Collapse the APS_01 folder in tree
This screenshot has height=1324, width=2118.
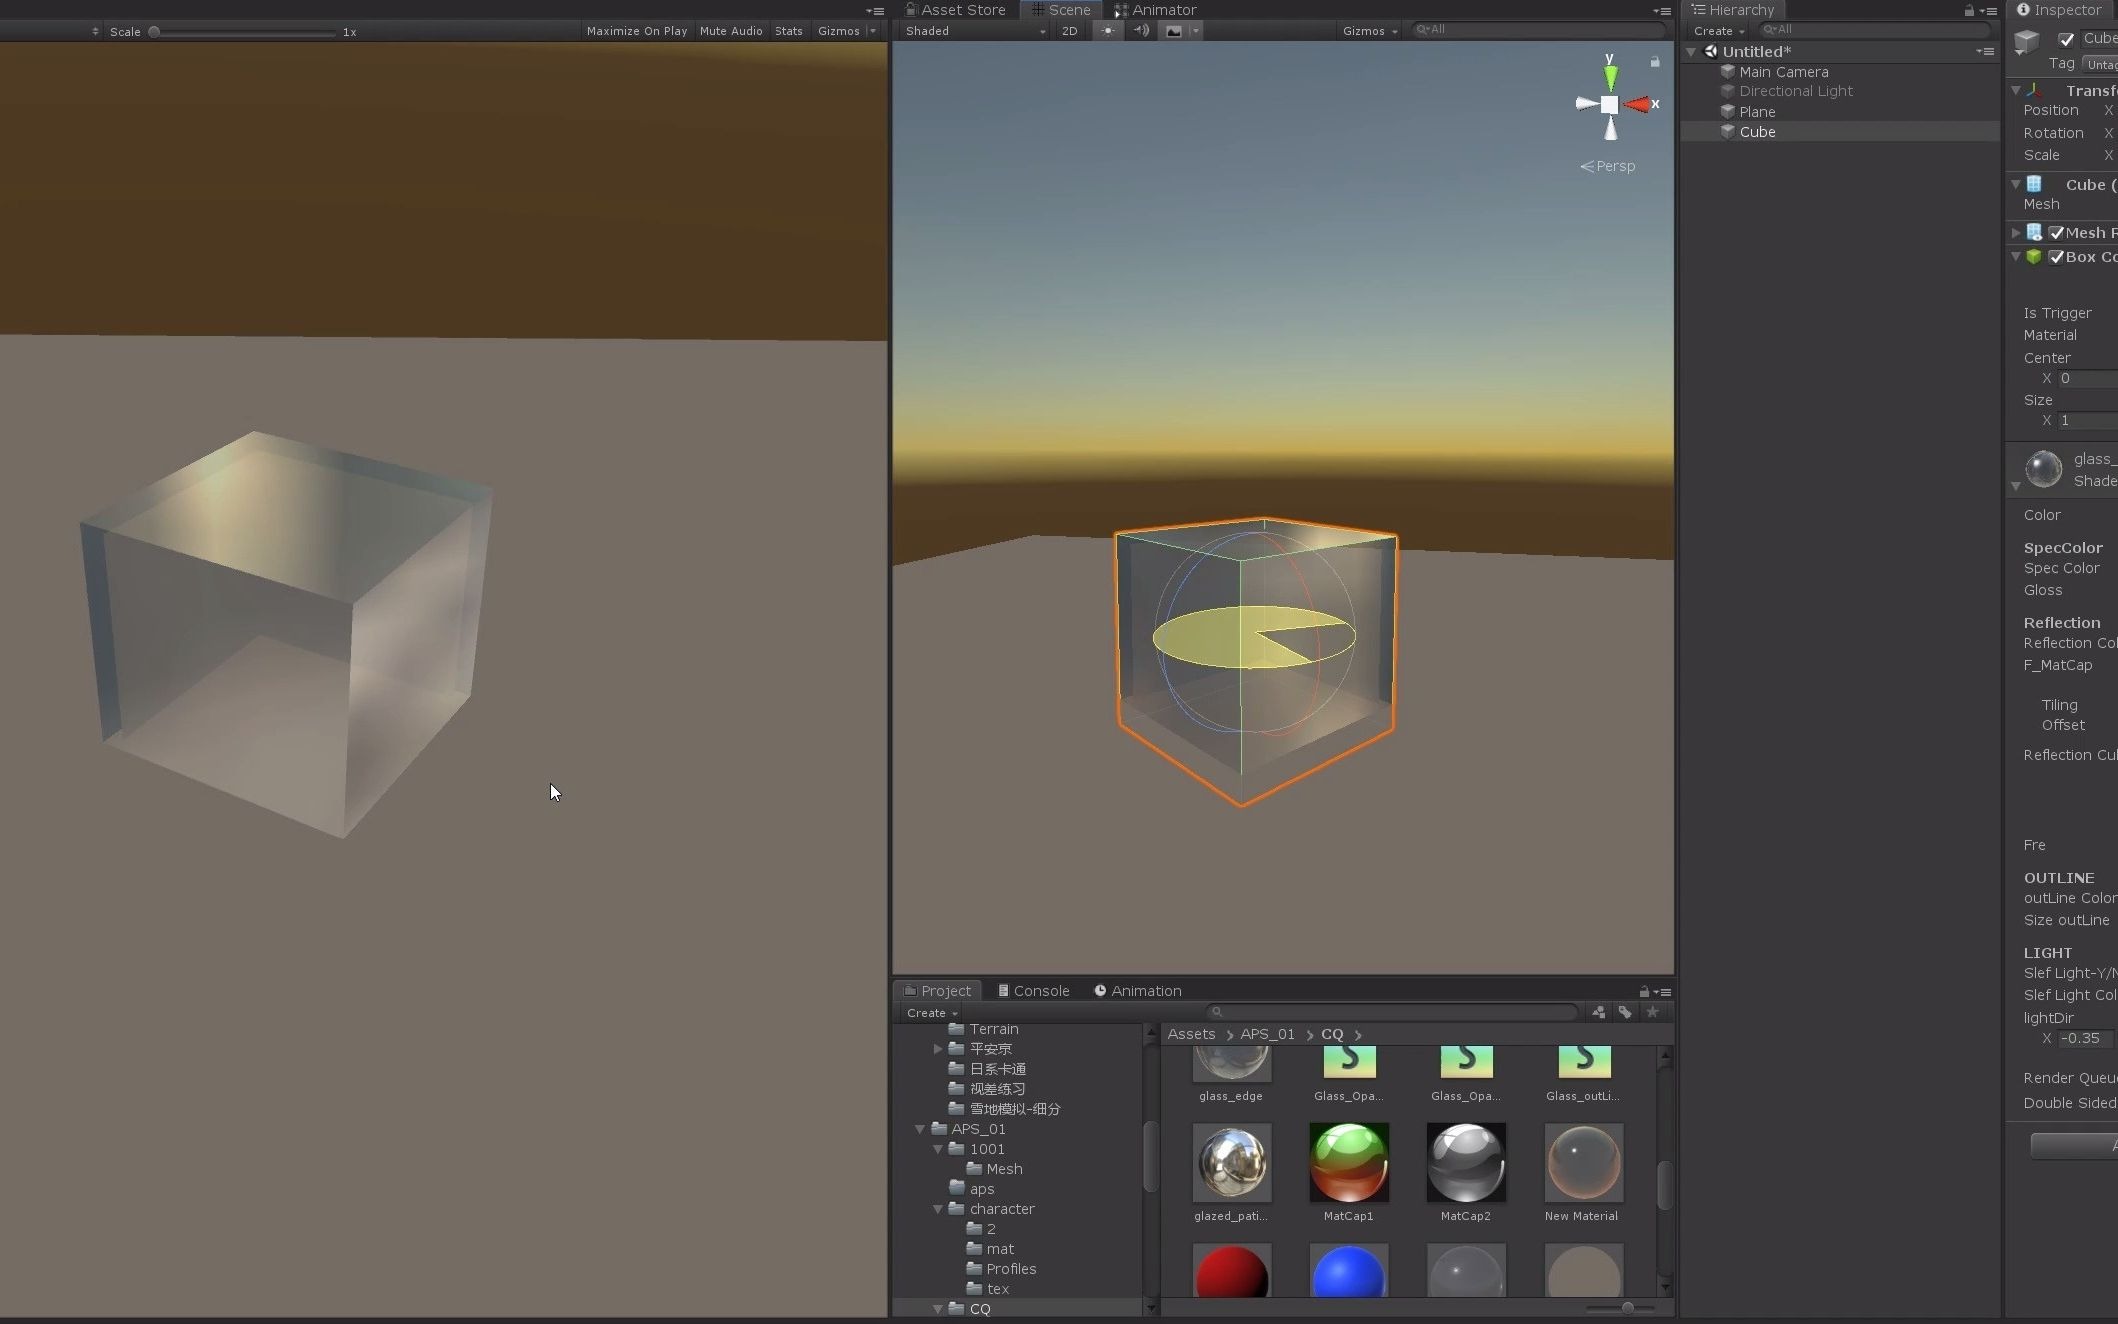(920, 1129)
